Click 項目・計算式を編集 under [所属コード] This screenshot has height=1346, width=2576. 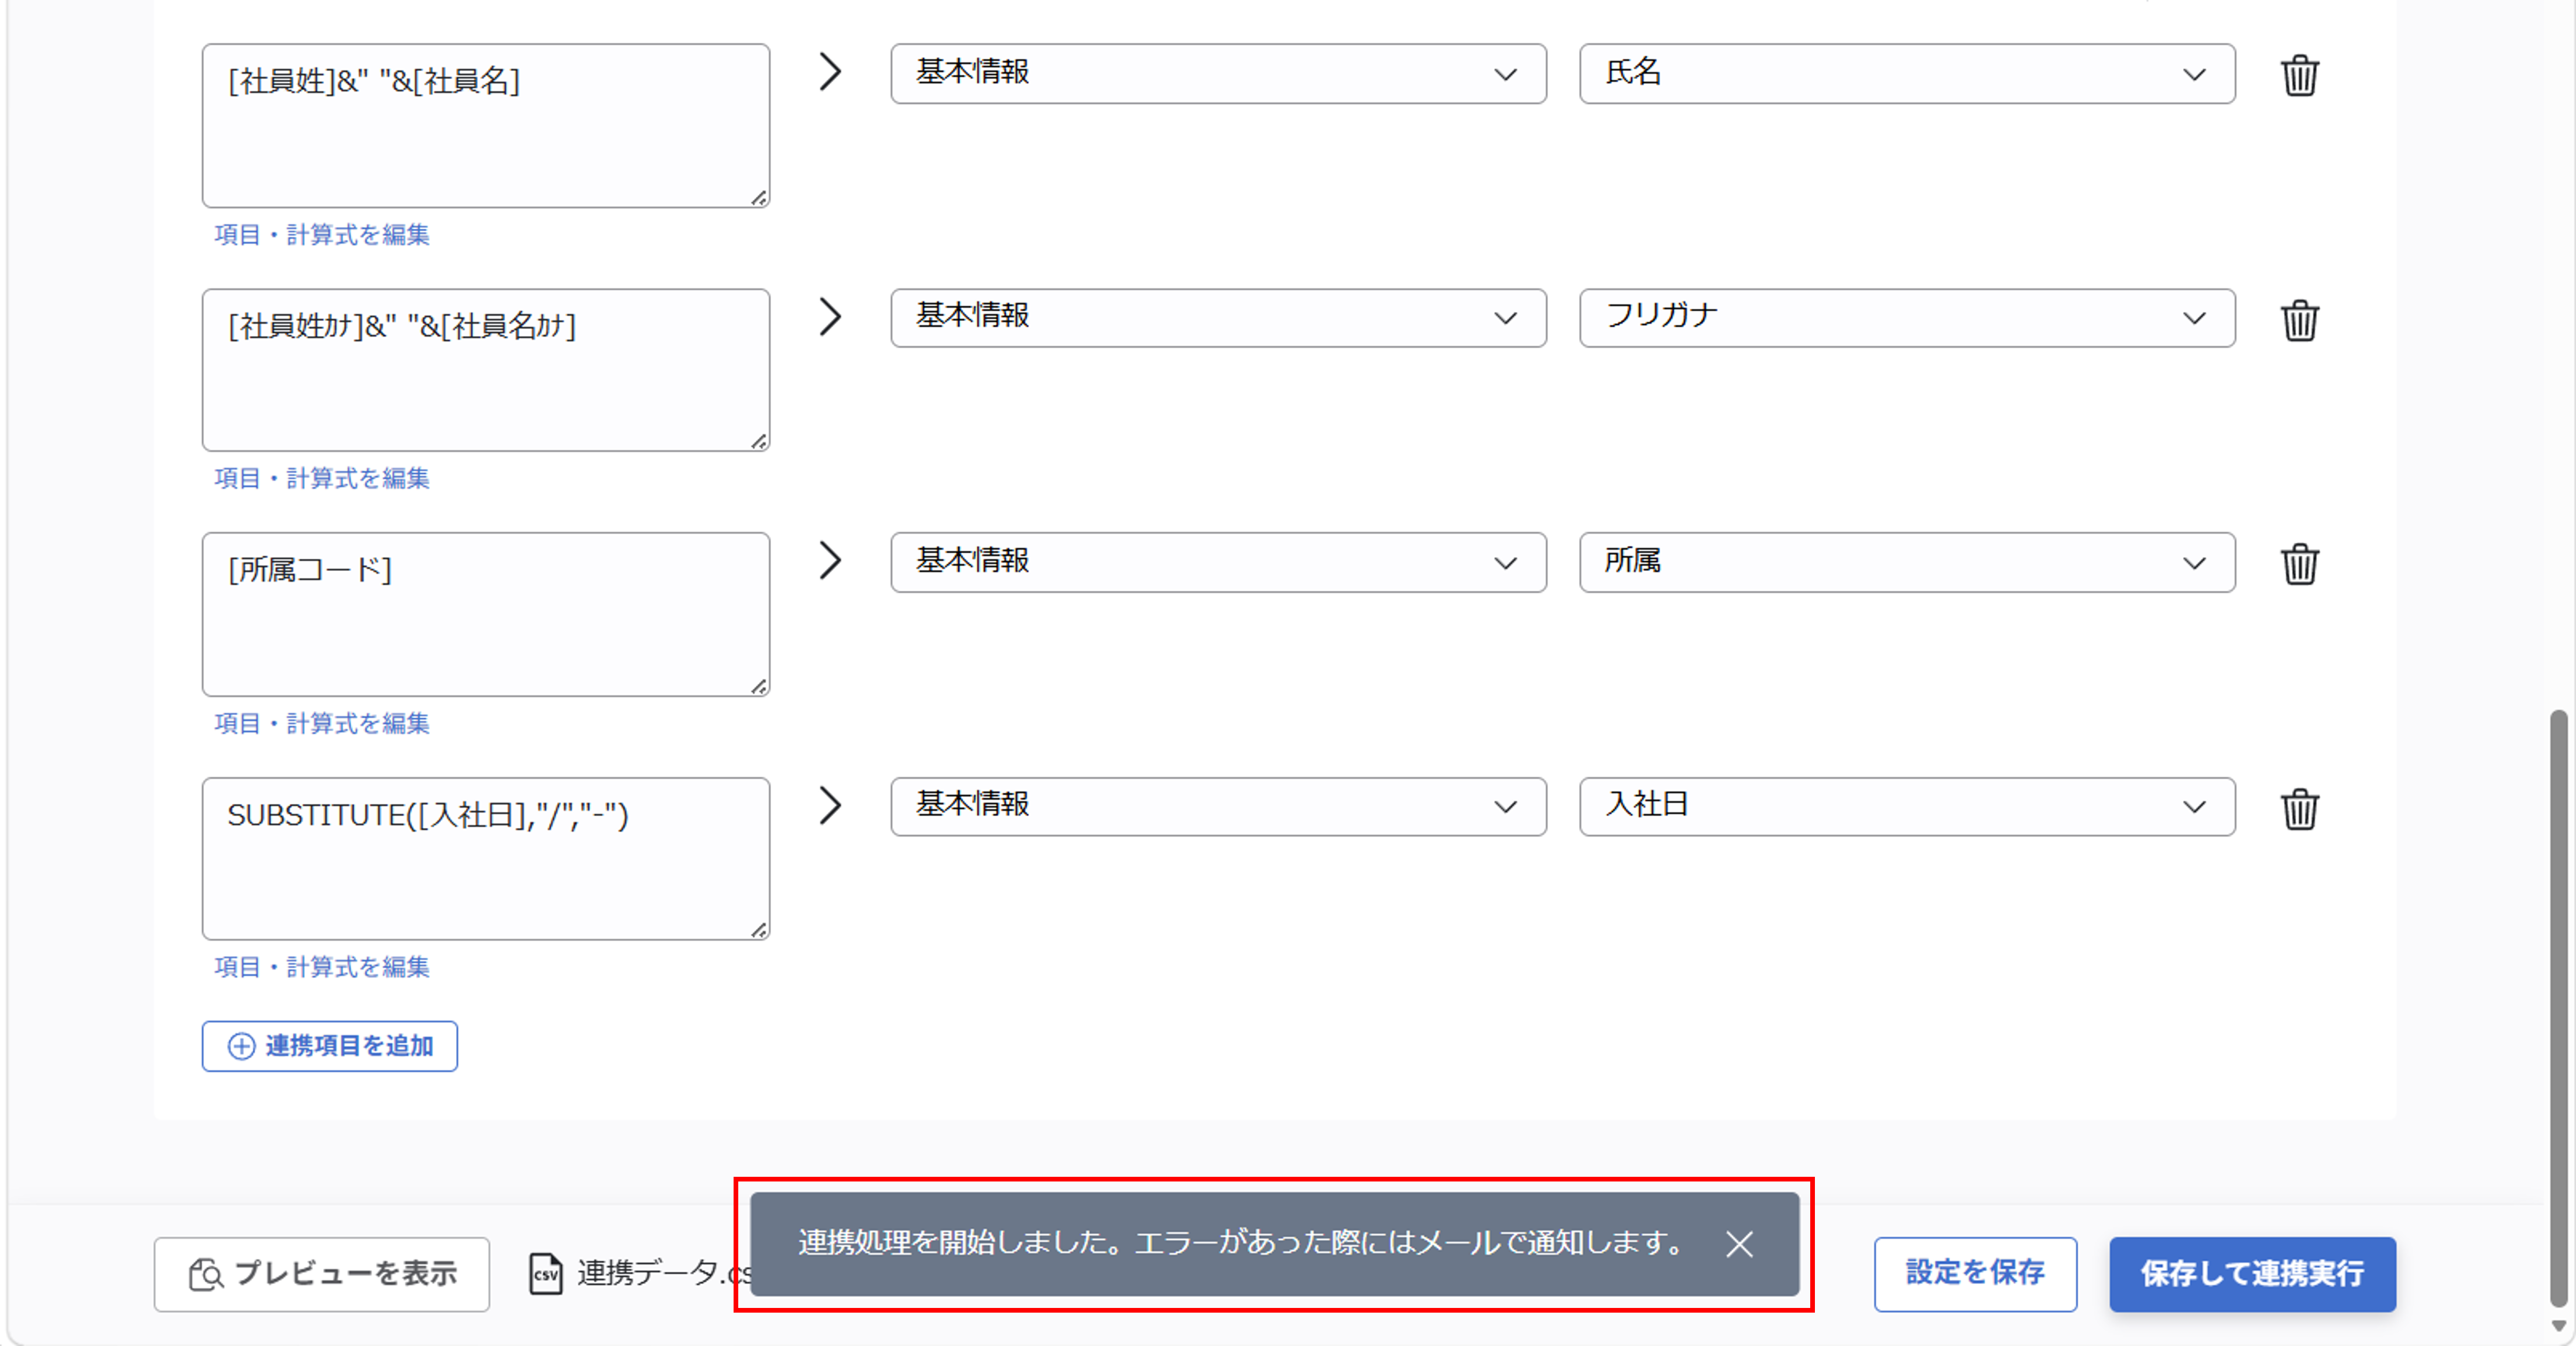click(x=322, y=723)
